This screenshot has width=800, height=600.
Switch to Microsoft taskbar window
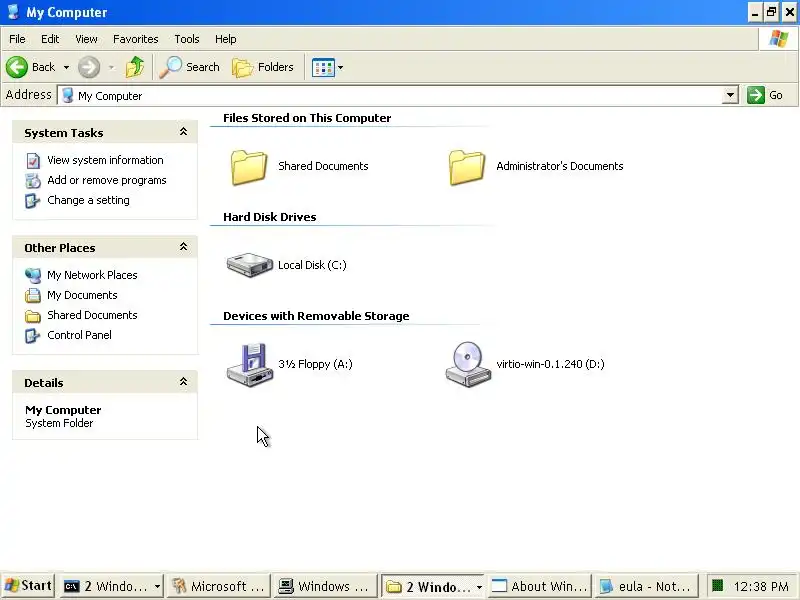(218, 586)
